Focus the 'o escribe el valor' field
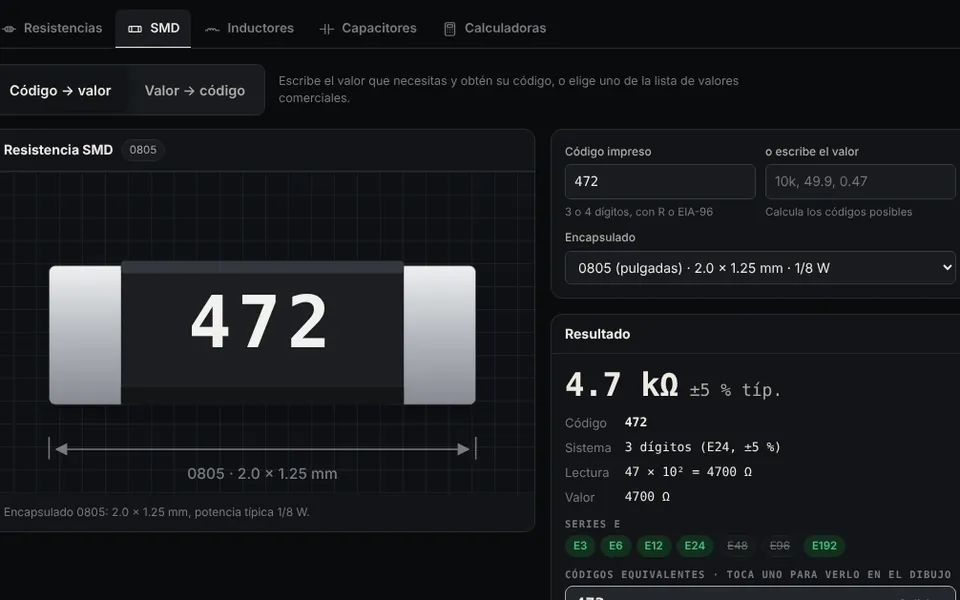This screenshot has height=600, width=960. coord(860,181)
